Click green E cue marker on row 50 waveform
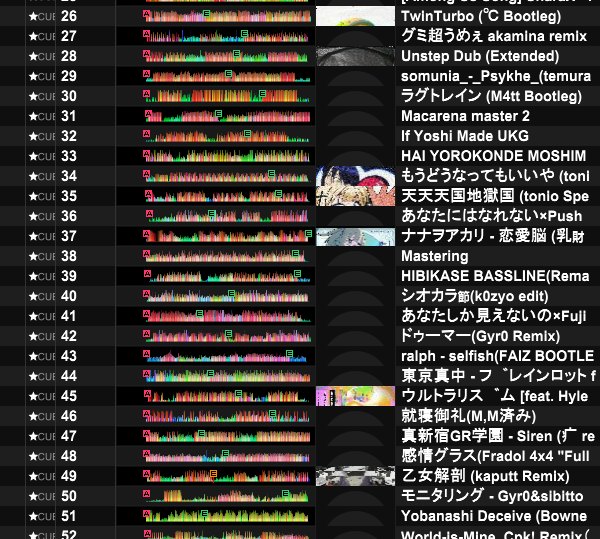The image size is (600, 539). (285, 493)
